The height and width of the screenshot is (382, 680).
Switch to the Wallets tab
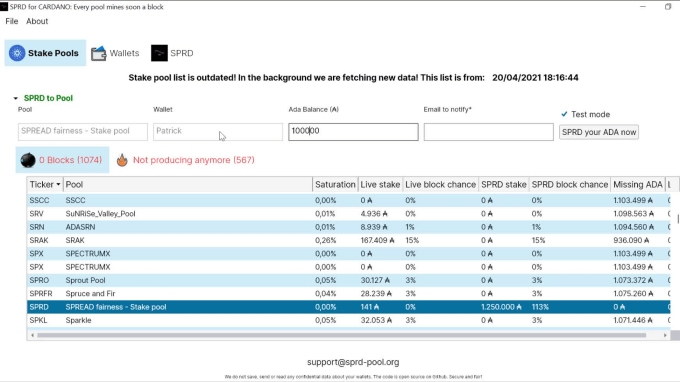[x=115, y=53]
